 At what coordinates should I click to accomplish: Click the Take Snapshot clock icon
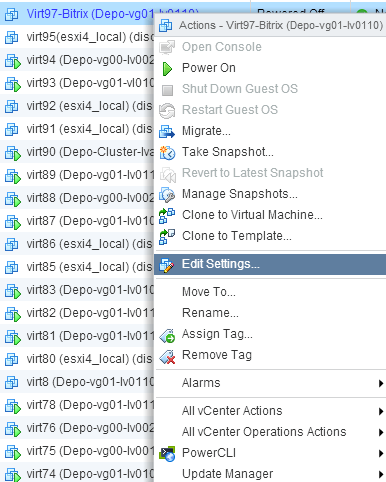167,152
